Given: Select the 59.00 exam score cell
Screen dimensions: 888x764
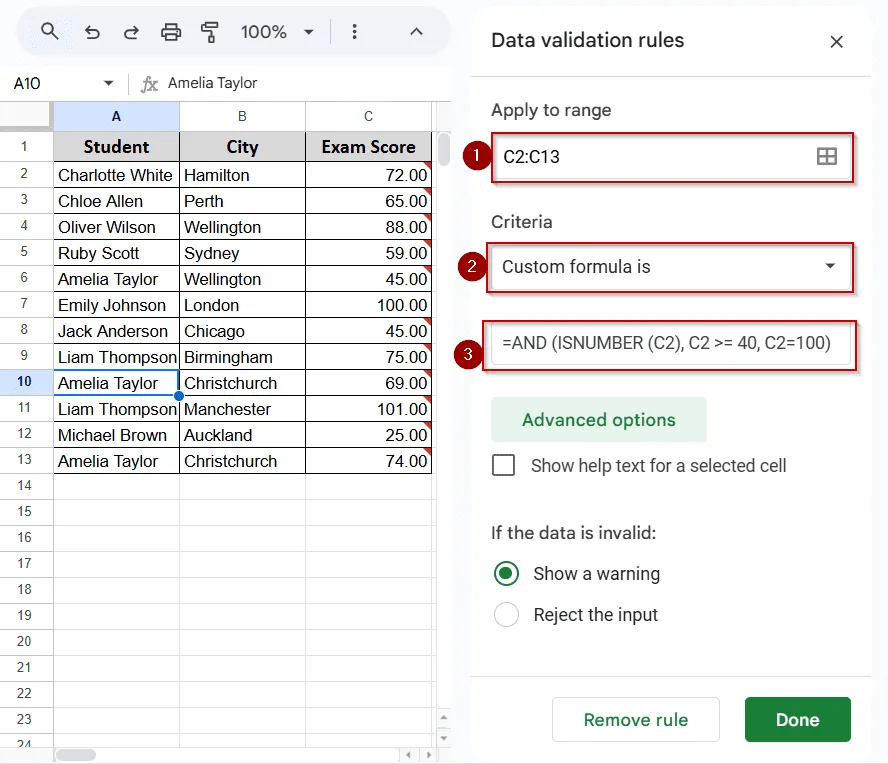Looking at the screenshot, I should pos(369,253).
